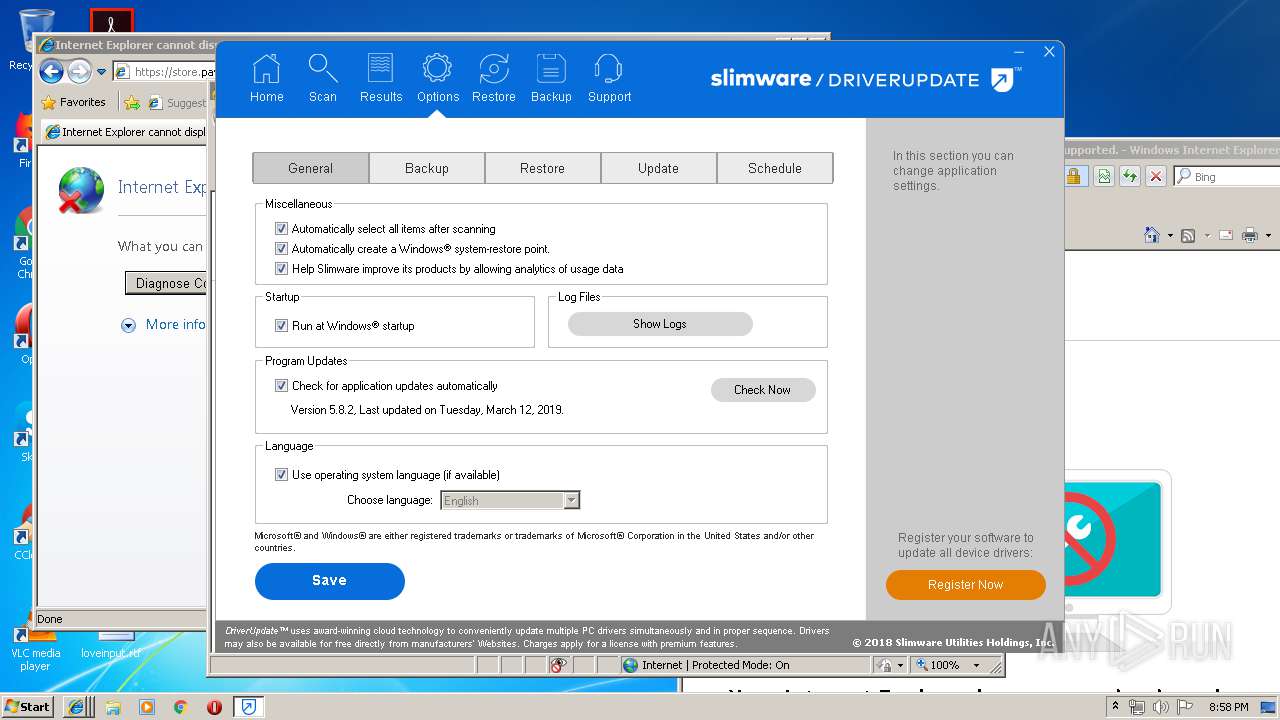Click the refresh icon in right IE window
This screenshot has width=1280, height=720.
tap(1129, 176)
